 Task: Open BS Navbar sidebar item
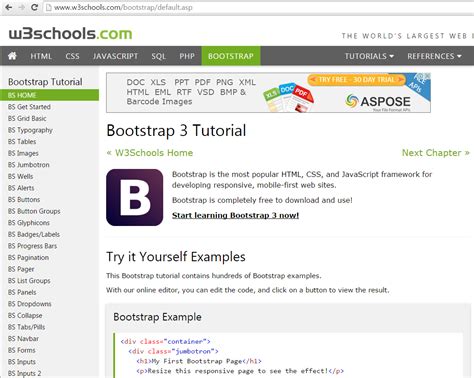pyautogui.click(x=23, y=339)
